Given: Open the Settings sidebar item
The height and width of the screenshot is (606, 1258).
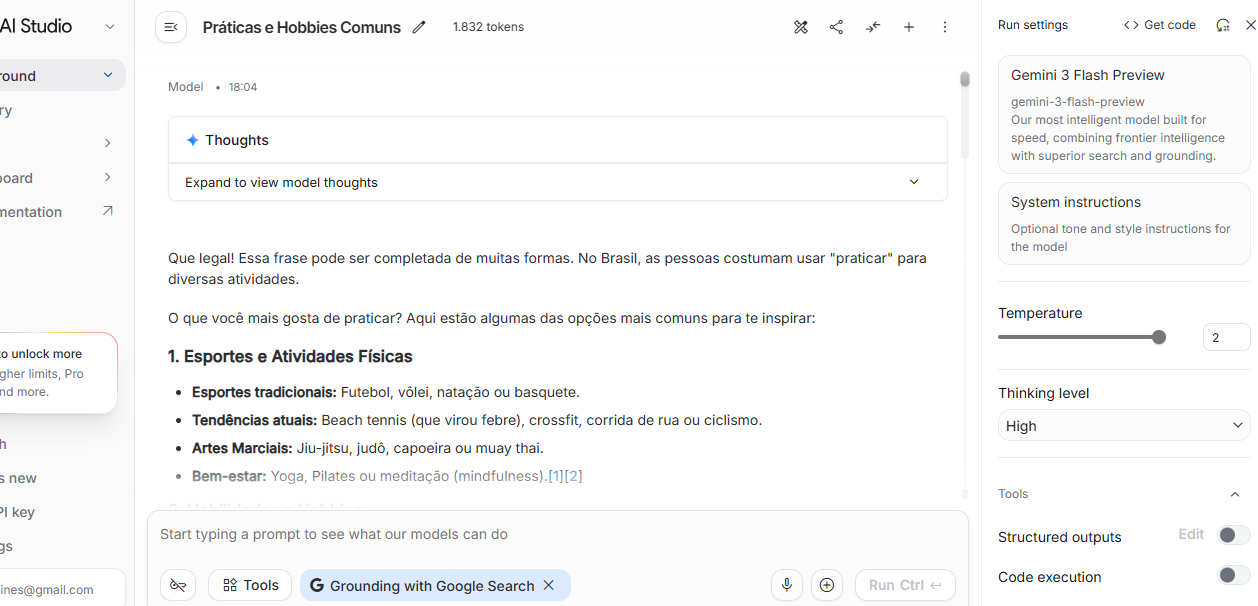Looking at the screenshot, I should 6,546.
